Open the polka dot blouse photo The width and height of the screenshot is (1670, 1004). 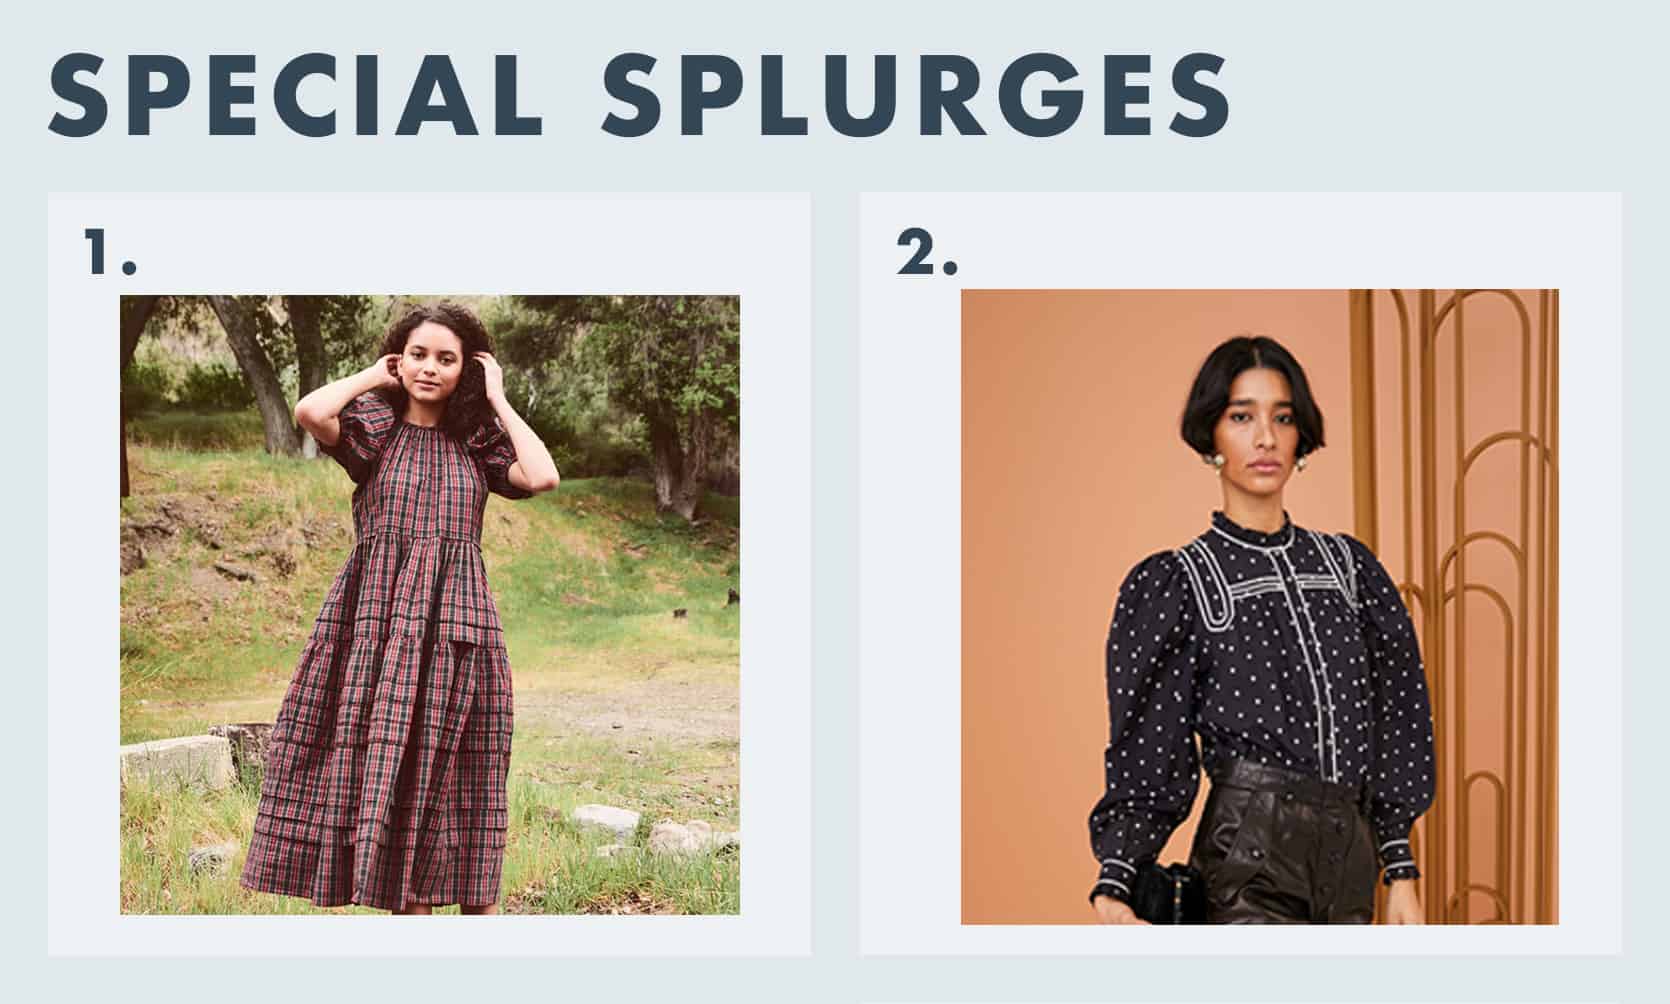(1260, 607)
